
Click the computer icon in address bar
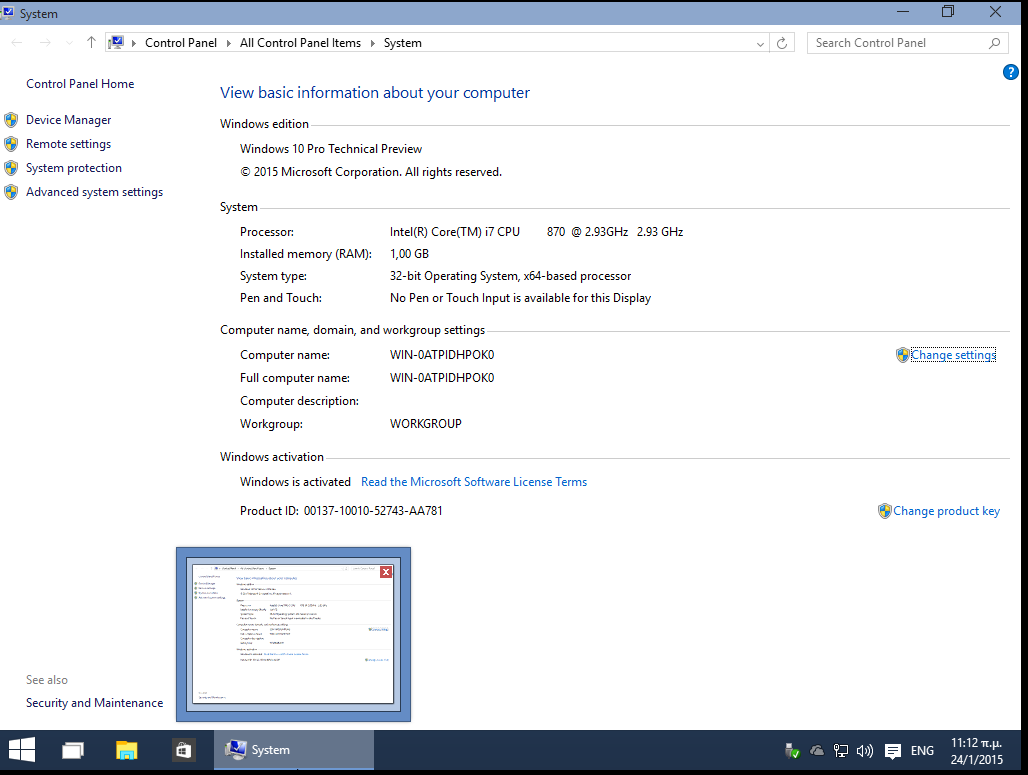(x=117, y=43)
